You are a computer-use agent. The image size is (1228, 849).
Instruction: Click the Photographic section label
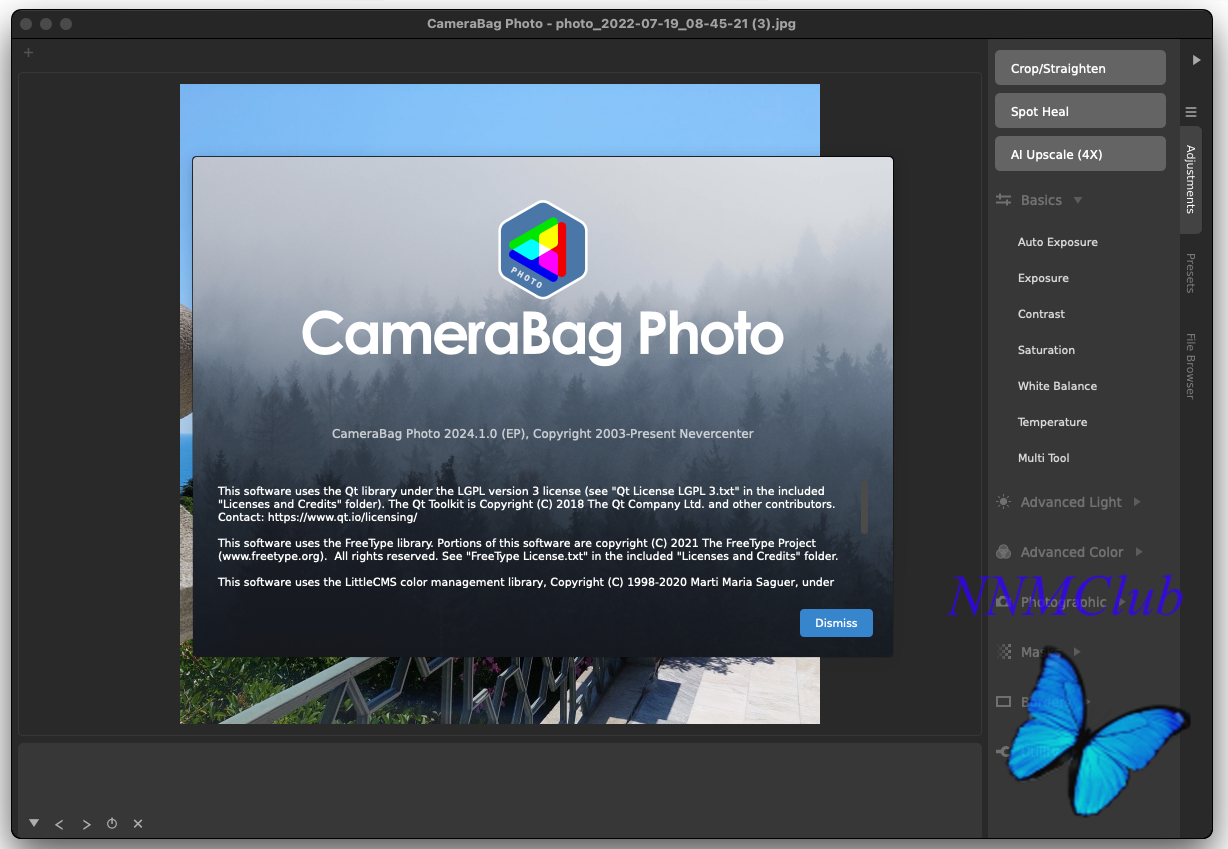tap(1063, 602)
